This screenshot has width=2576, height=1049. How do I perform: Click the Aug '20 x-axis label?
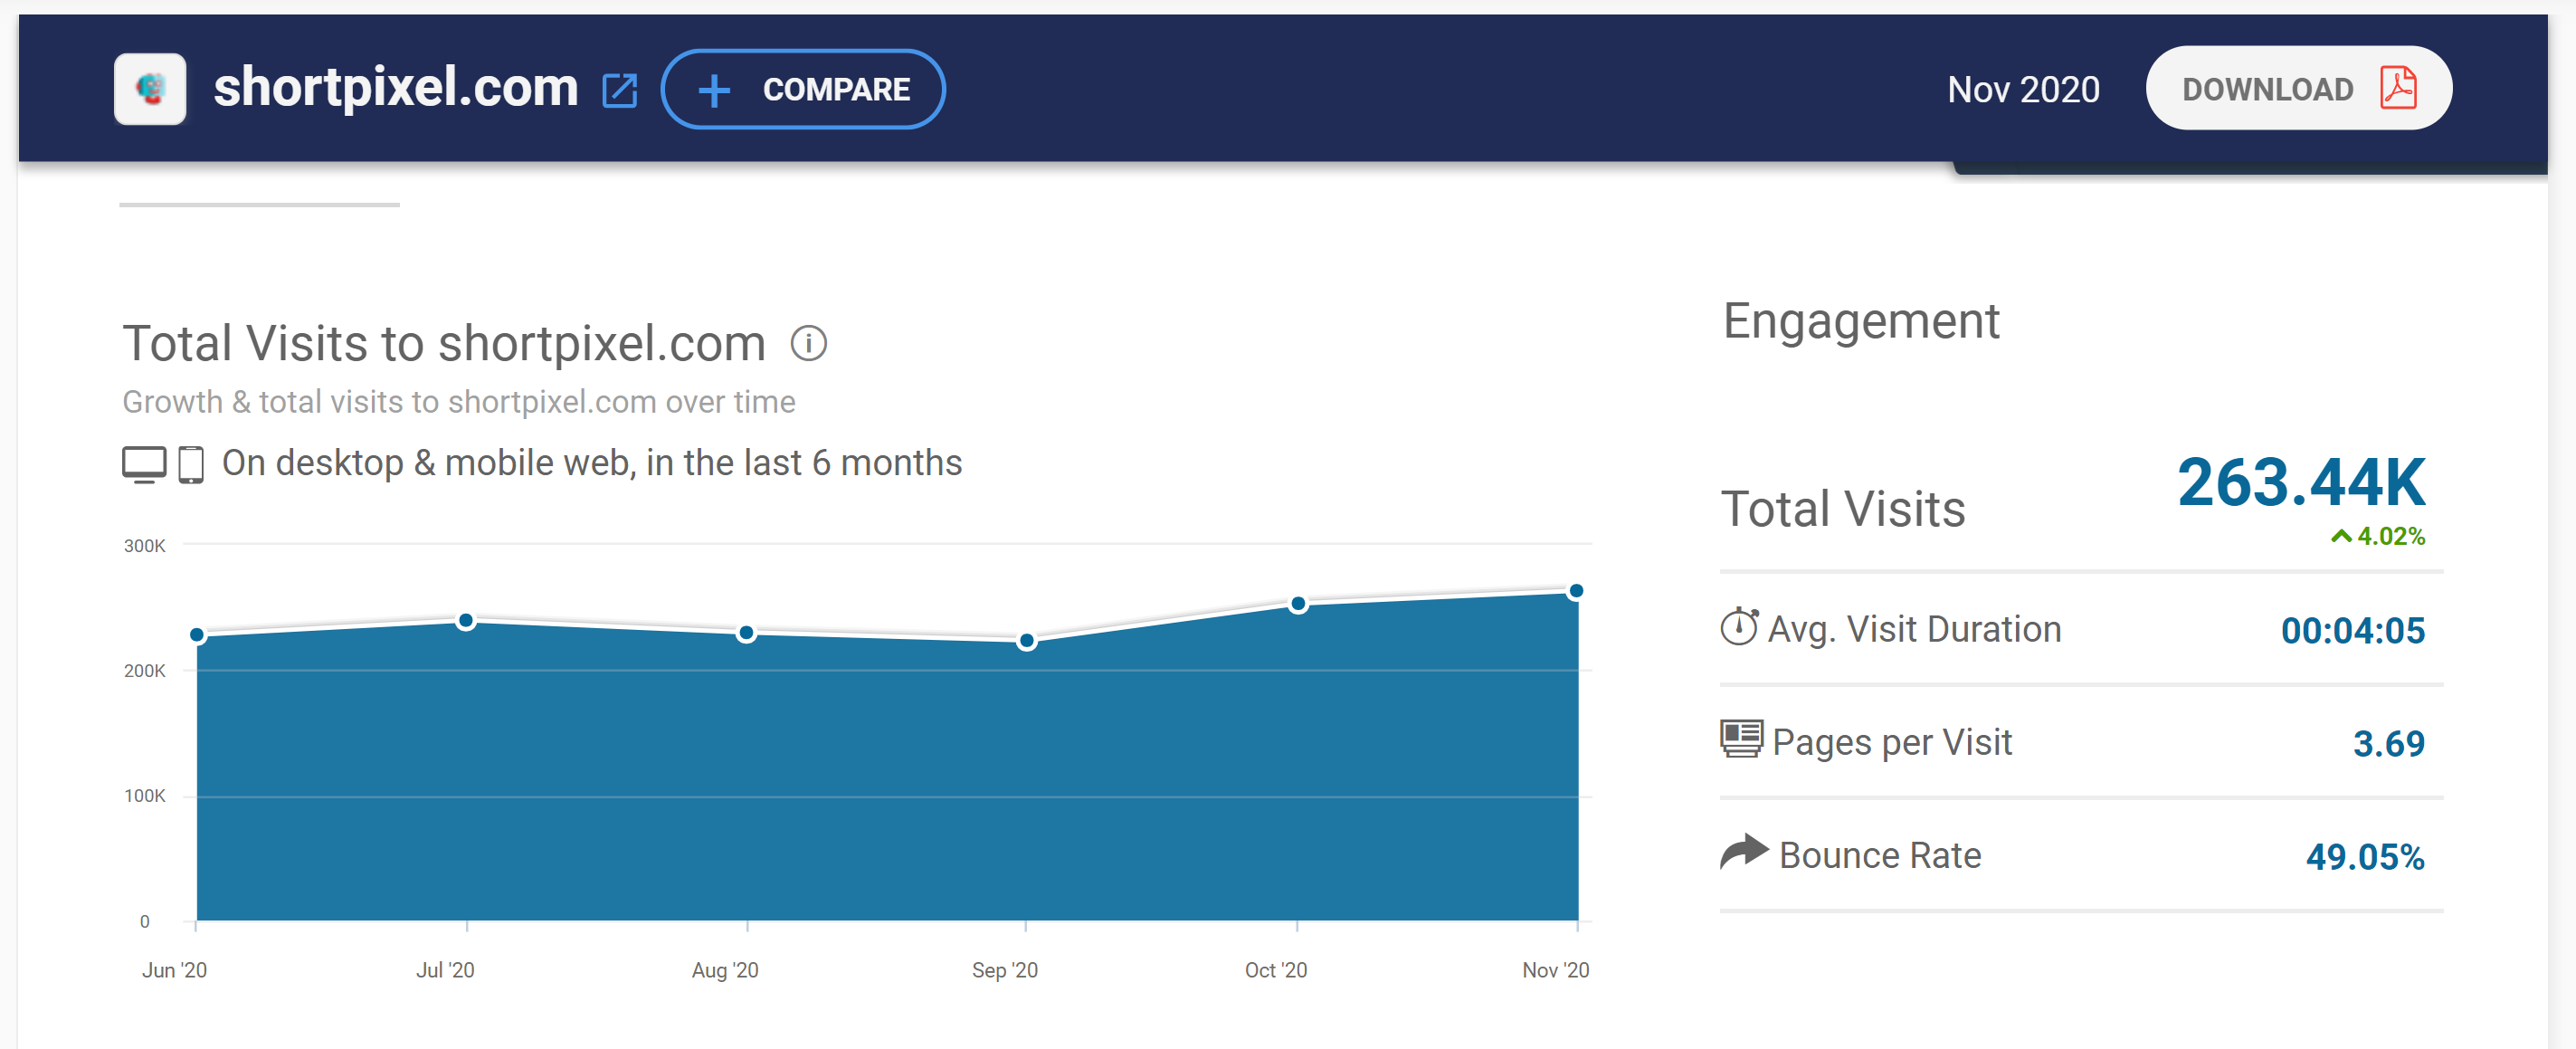pos(725,970)
